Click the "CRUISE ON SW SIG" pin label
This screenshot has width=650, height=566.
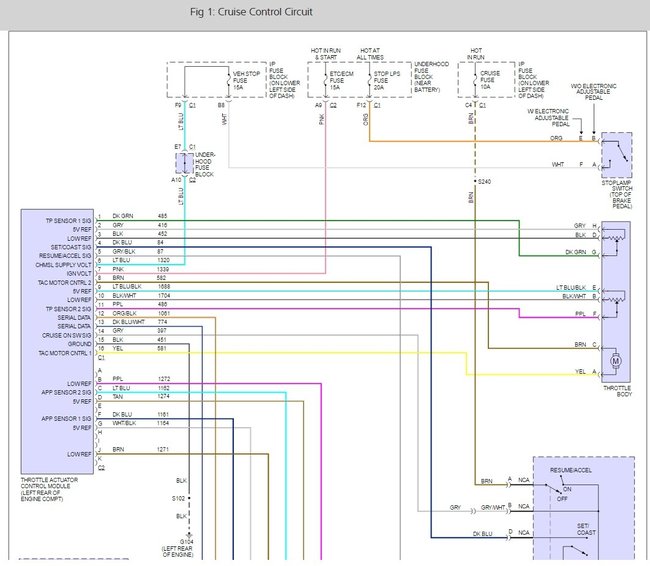pos(66,335)
